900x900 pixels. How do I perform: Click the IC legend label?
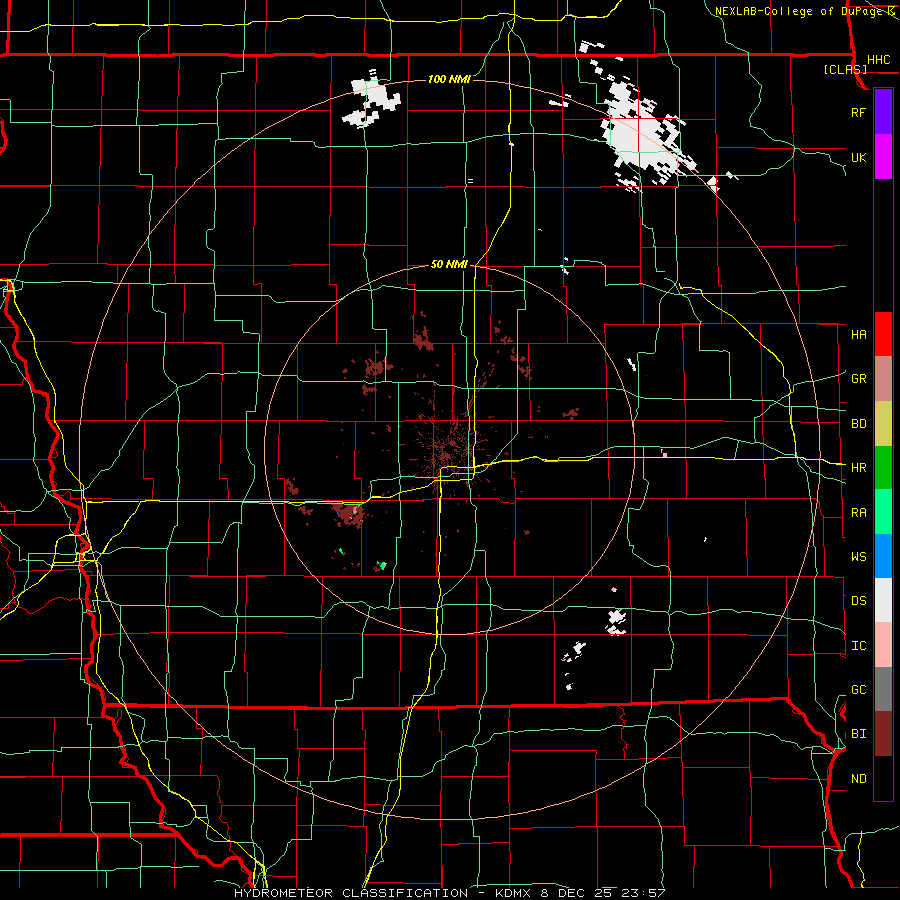point(859,646)
